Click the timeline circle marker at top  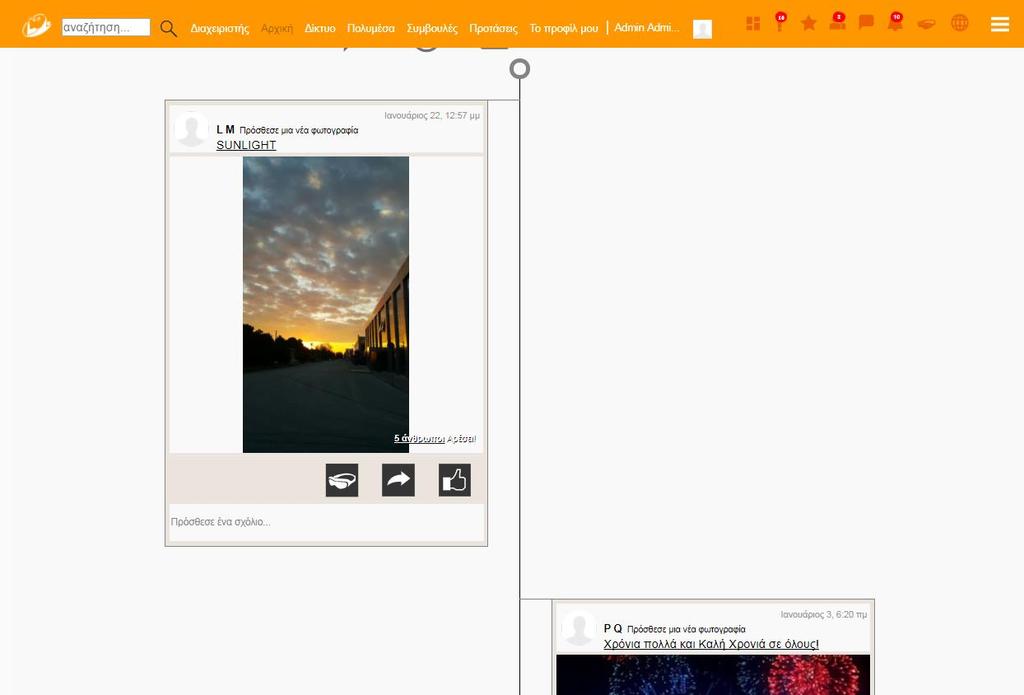[x=519, y=69]
